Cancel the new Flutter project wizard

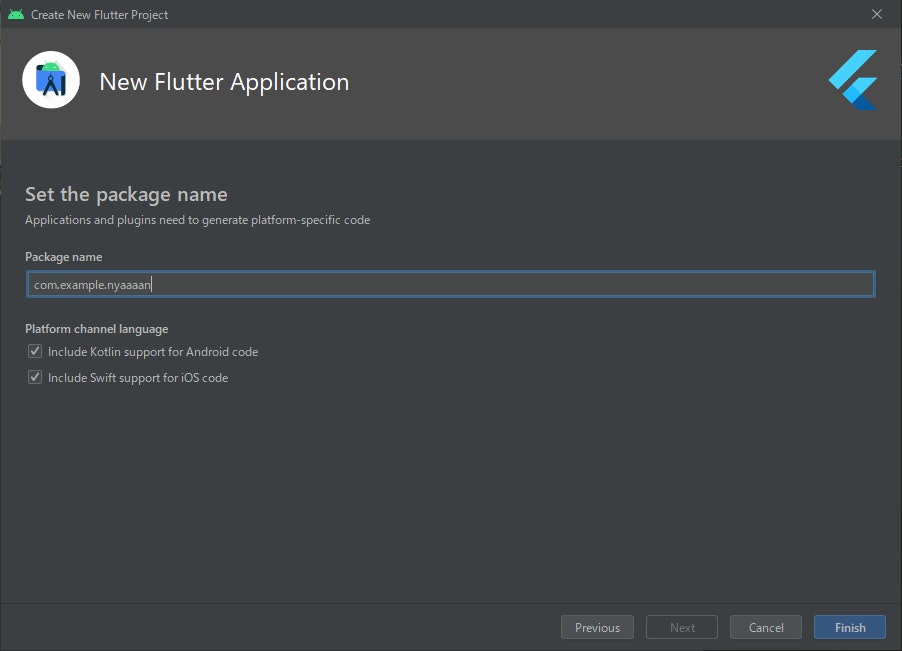[765, 627]
